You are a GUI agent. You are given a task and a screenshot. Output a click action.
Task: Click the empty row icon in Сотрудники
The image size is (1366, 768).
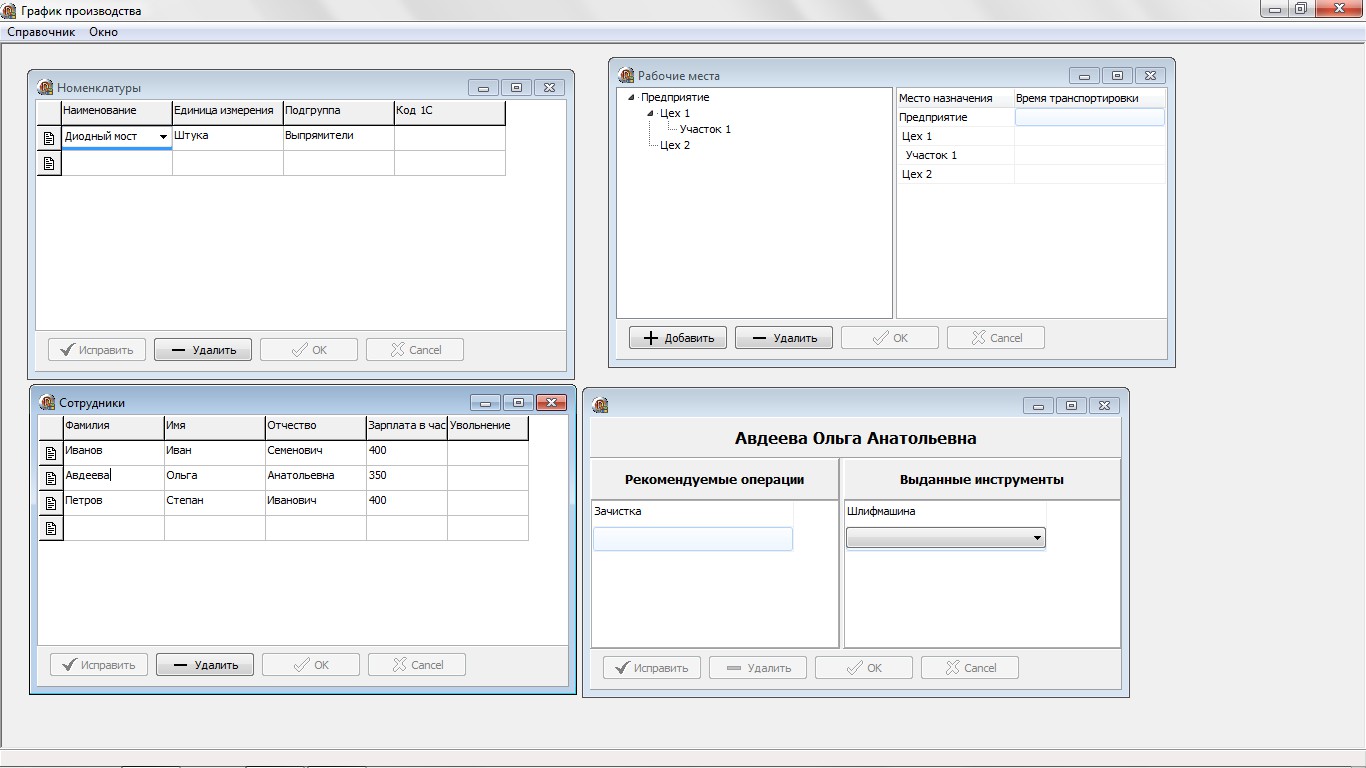(x=51, y=528)
